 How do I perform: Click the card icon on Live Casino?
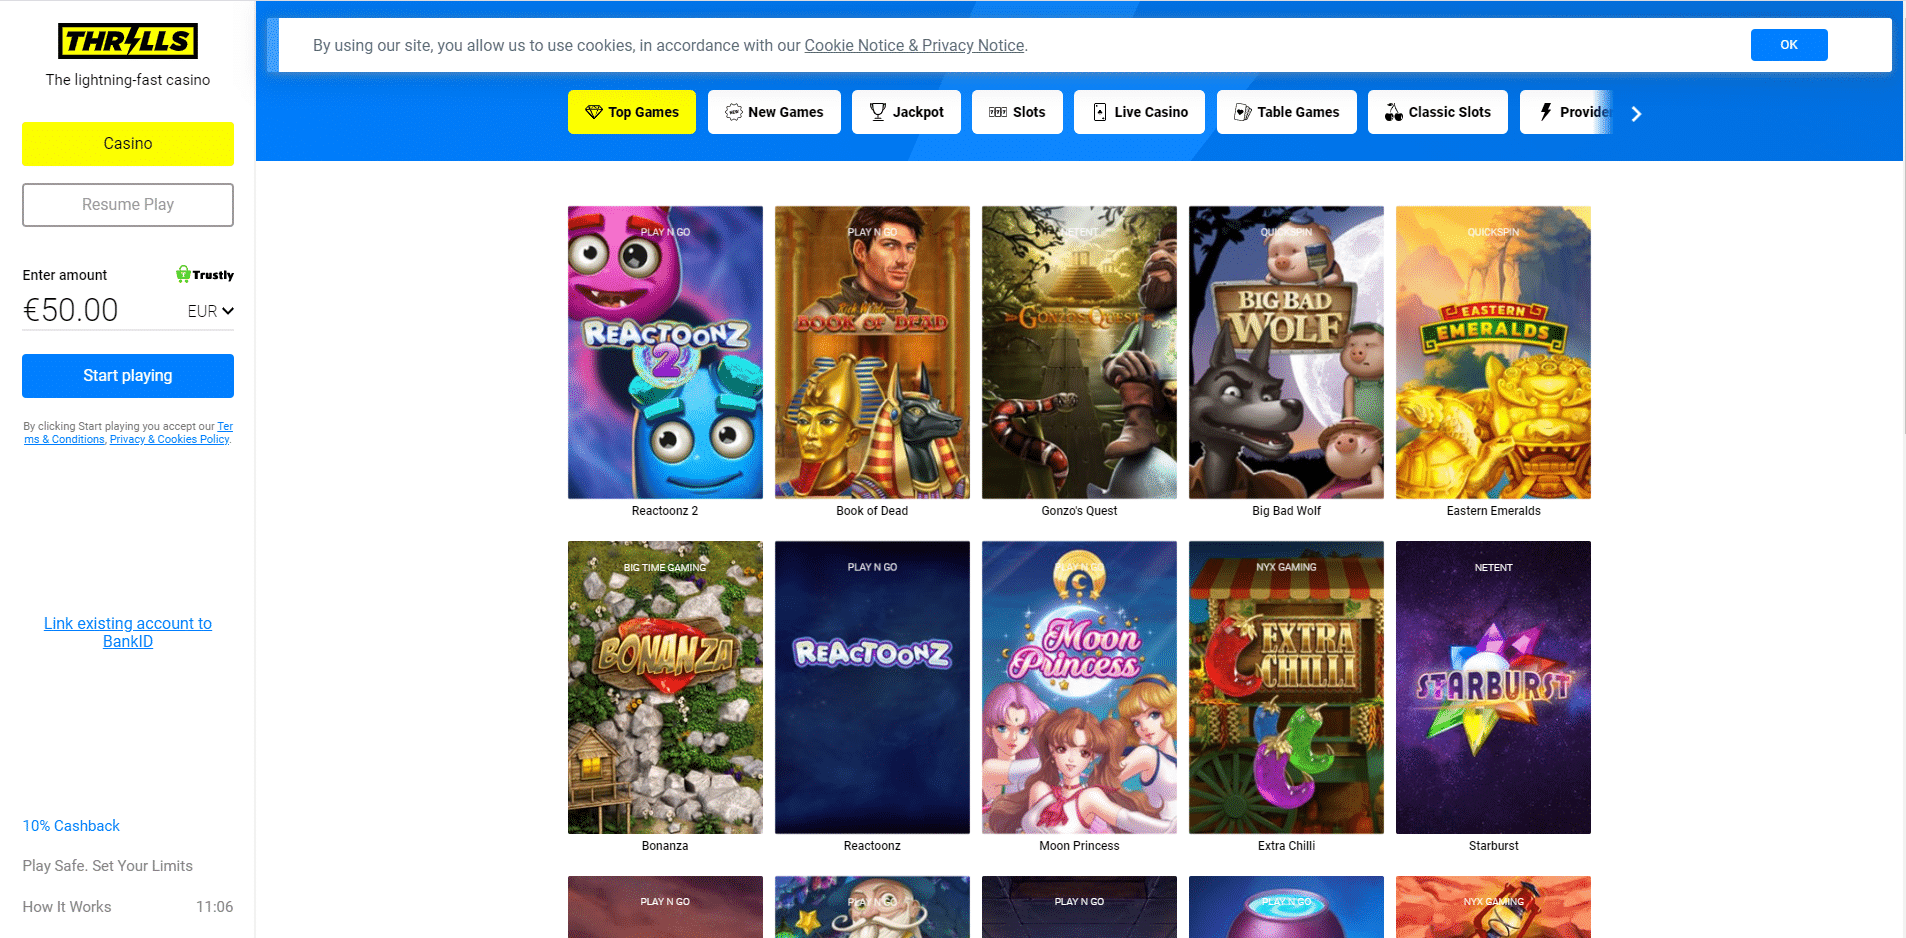[1100, 112]
